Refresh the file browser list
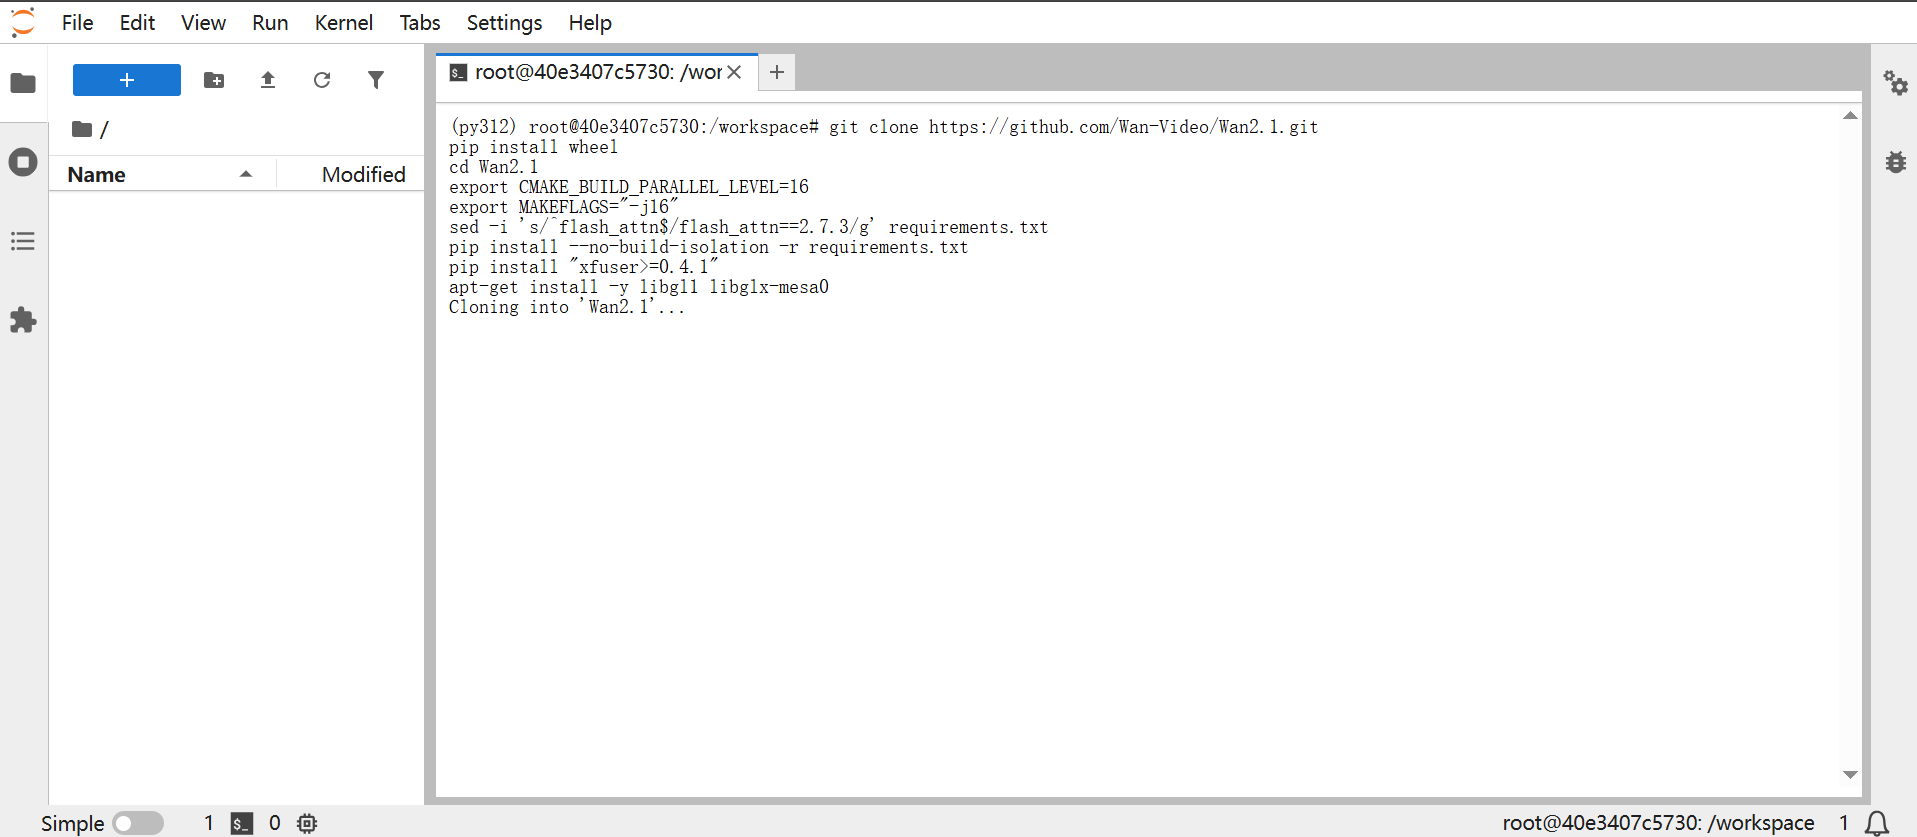This screenshot has width=1917, height=837. [322, 80]
